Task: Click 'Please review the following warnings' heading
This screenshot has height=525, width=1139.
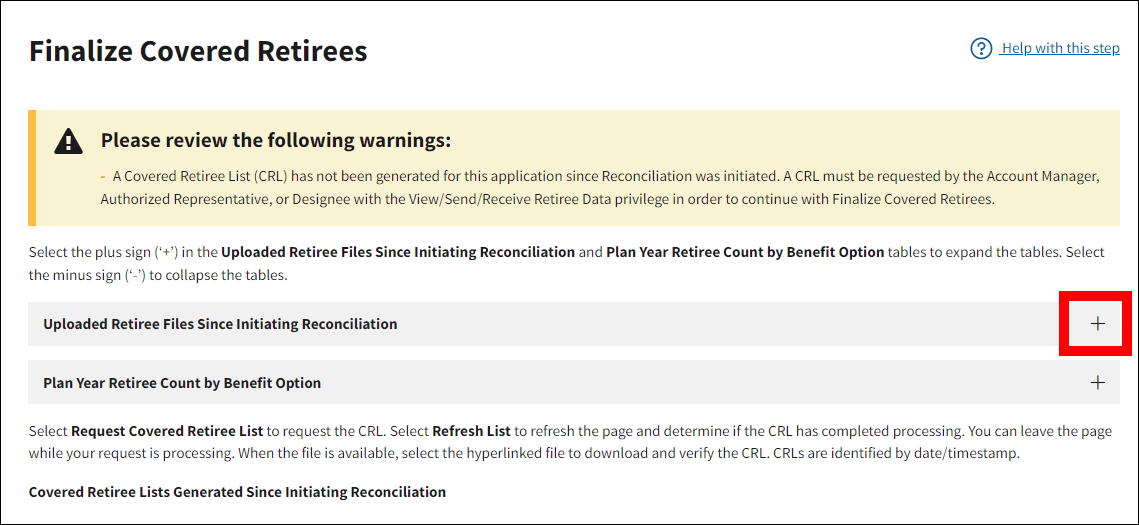Action: [x=276, y=140]
